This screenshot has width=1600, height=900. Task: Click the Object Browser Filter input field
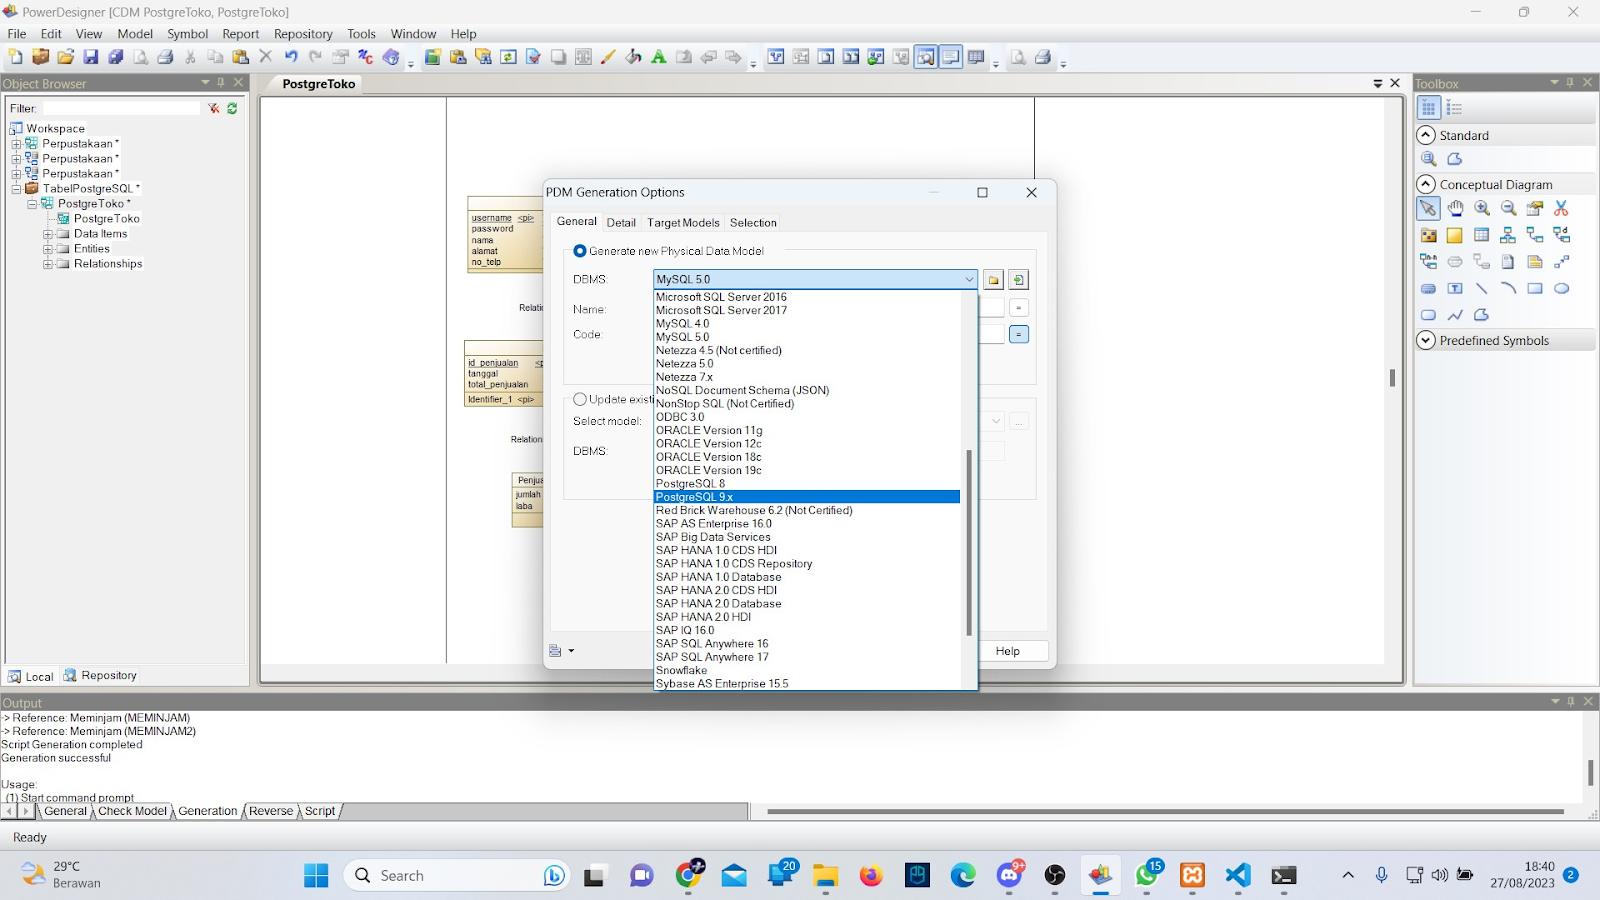(121, 108)
